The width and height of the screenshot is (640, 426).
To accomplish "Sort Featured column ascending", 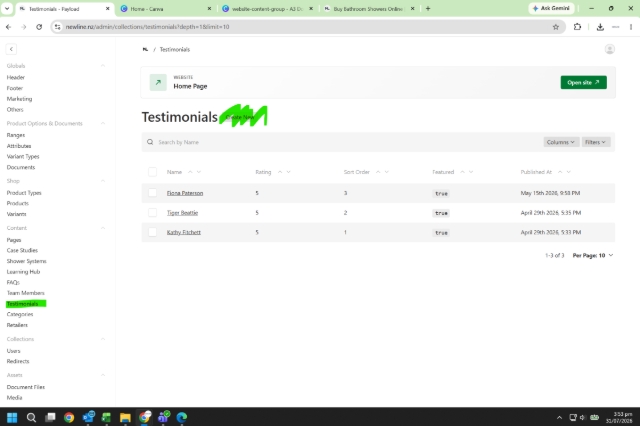I will point(462,172).
